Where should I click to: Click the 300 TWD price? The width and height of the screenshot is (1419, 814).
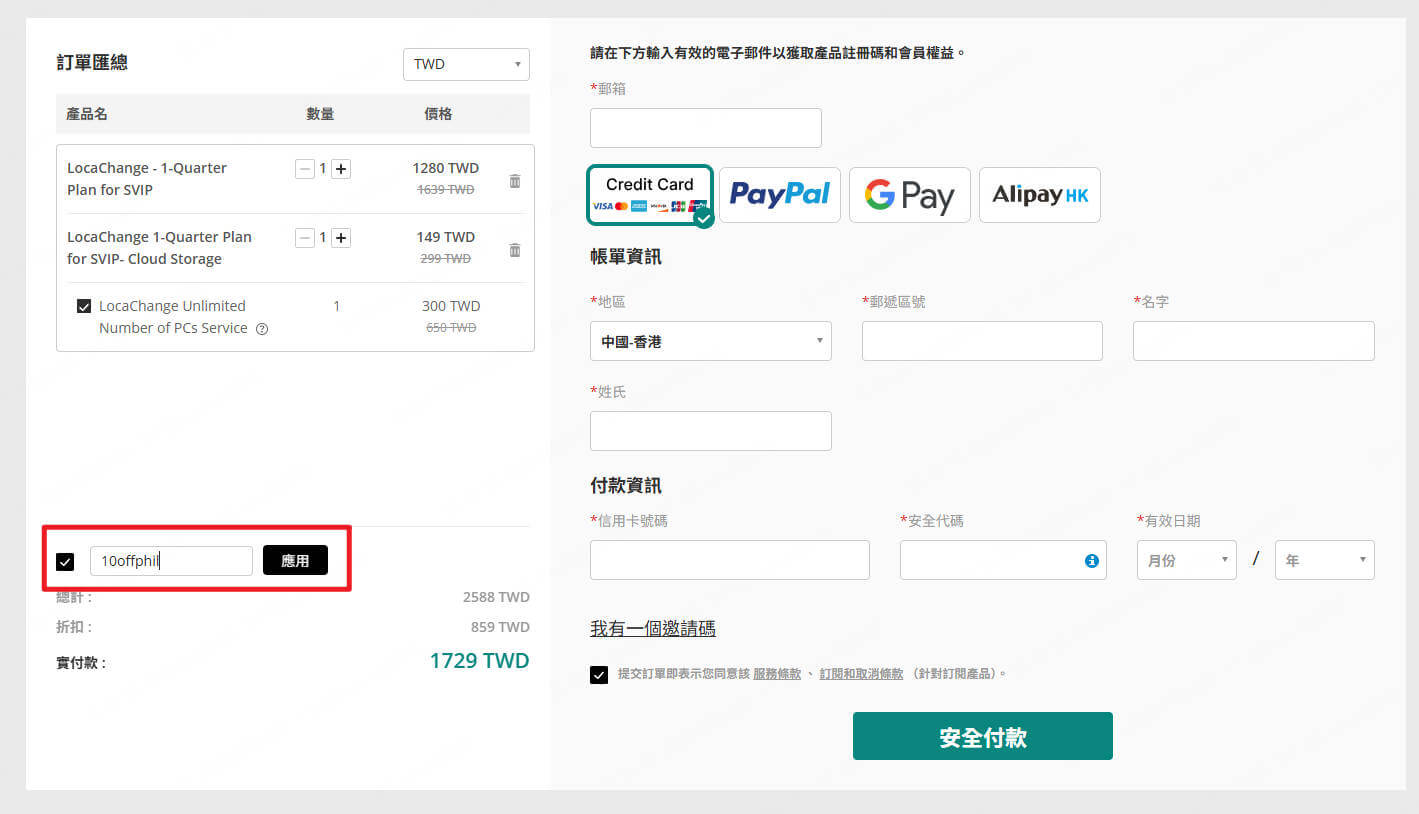[451, 306]
